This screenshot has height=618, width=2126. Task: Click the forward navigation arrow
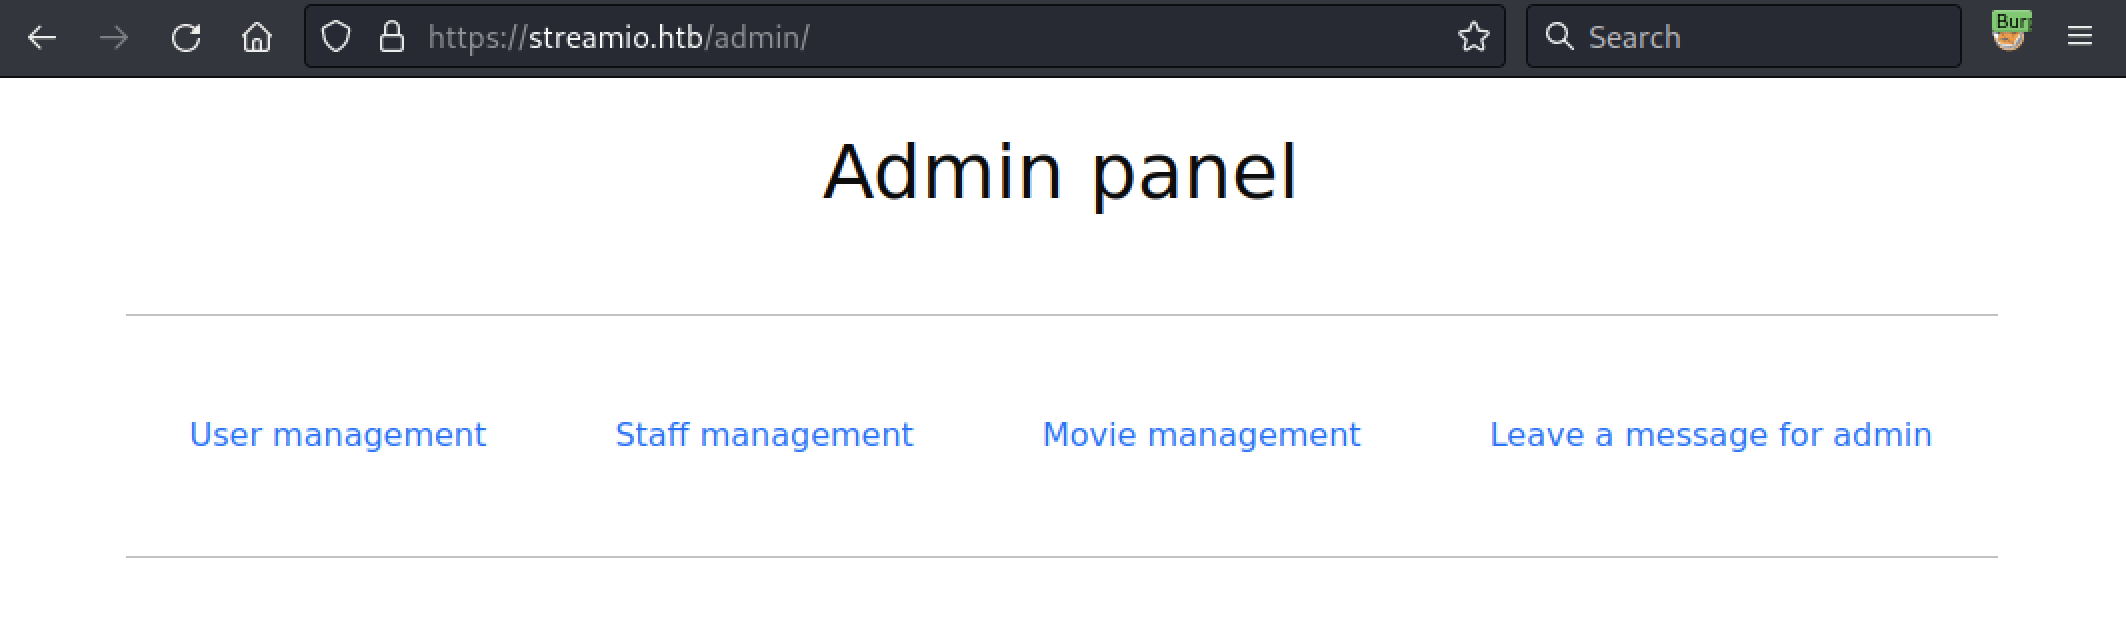click(114, 38)
